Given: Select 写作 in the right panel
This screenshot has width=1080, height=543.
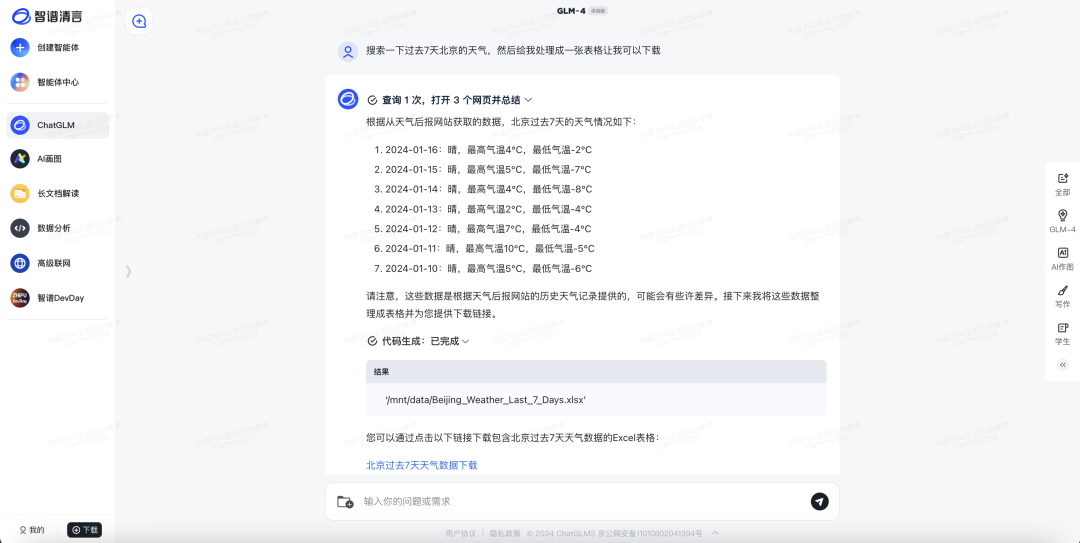Looking at the screenshot, I should [1062, 296].
